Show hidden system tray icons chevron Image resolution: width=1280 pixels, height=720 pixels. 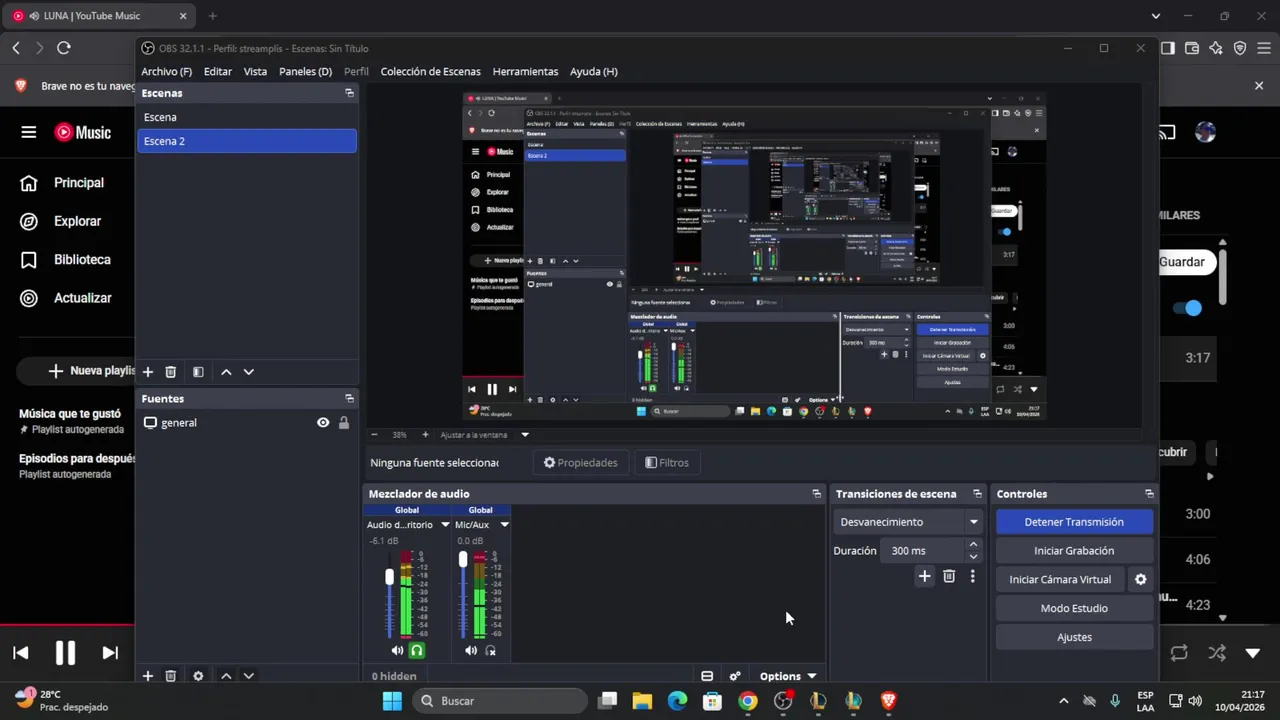[x=1063, y=701]
